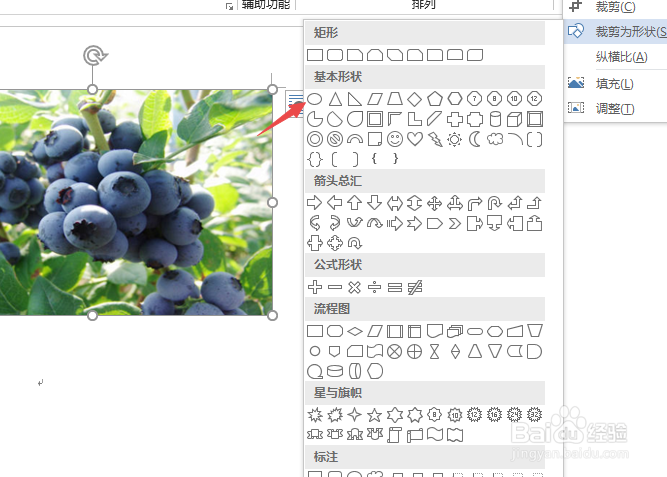
Task: Choose the diamond basic shape
Action: click(415, 99)
